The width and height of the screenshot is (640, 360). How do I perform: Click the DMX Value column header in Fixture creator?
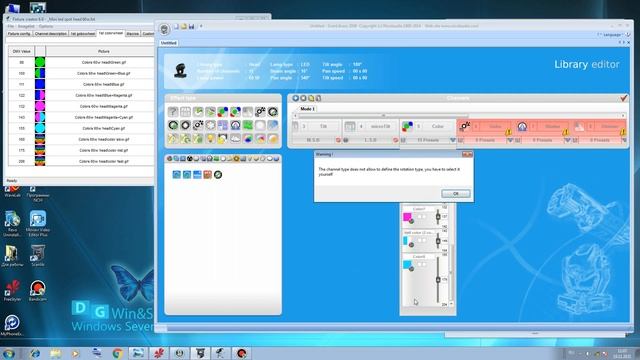22,51
